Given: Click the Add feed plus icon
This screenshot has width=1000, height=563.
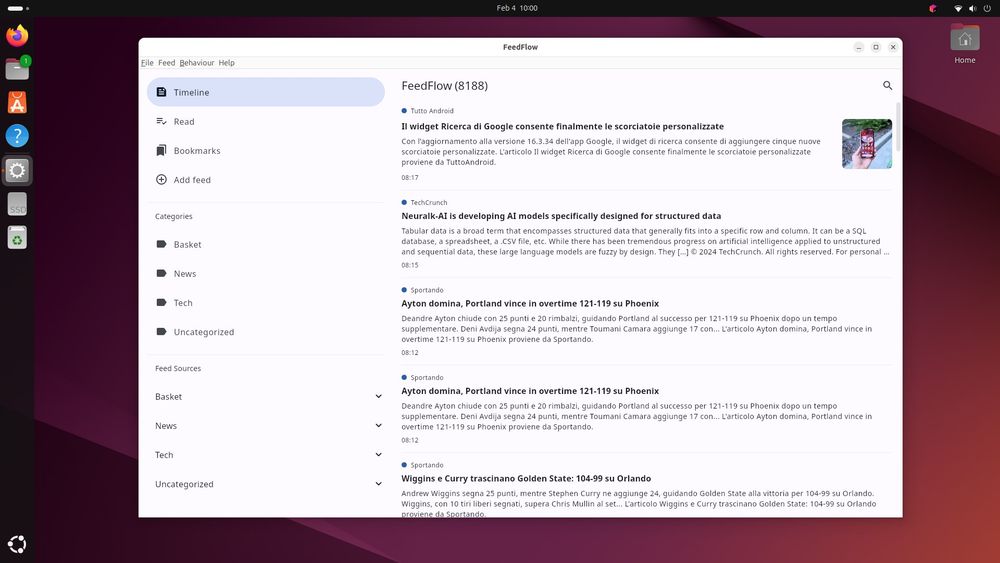Looking at the screenshot, I should (161, 180).
